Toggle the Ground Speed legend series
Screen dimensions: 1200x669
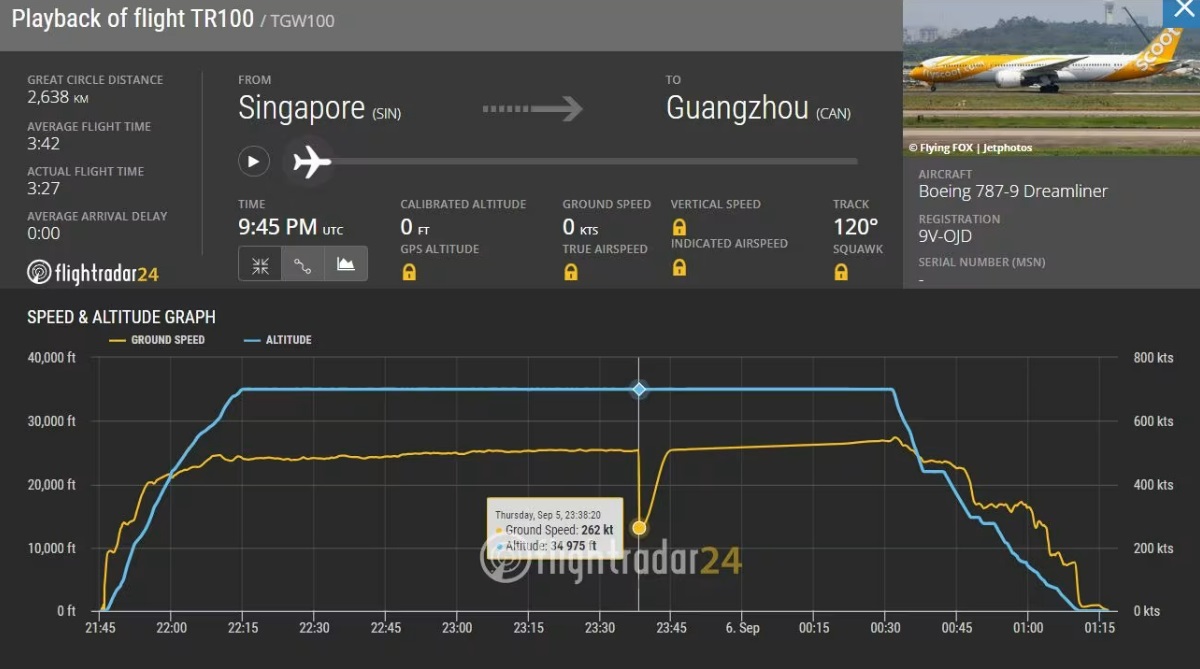point(157,340)
